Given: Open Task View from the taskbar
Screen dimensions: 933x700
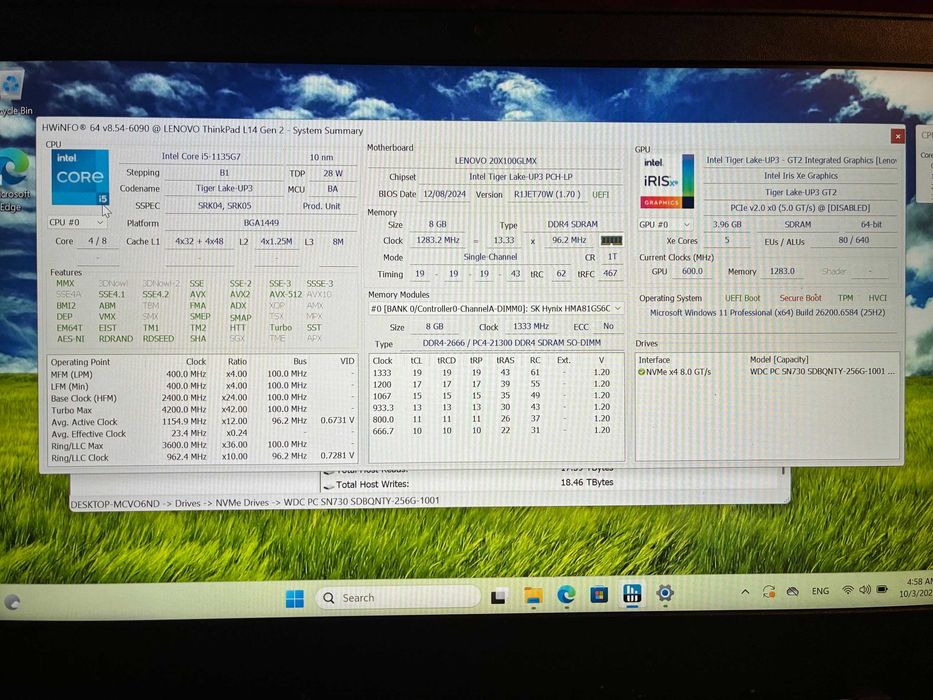Looking at the screenshot, I should point(499,596).
